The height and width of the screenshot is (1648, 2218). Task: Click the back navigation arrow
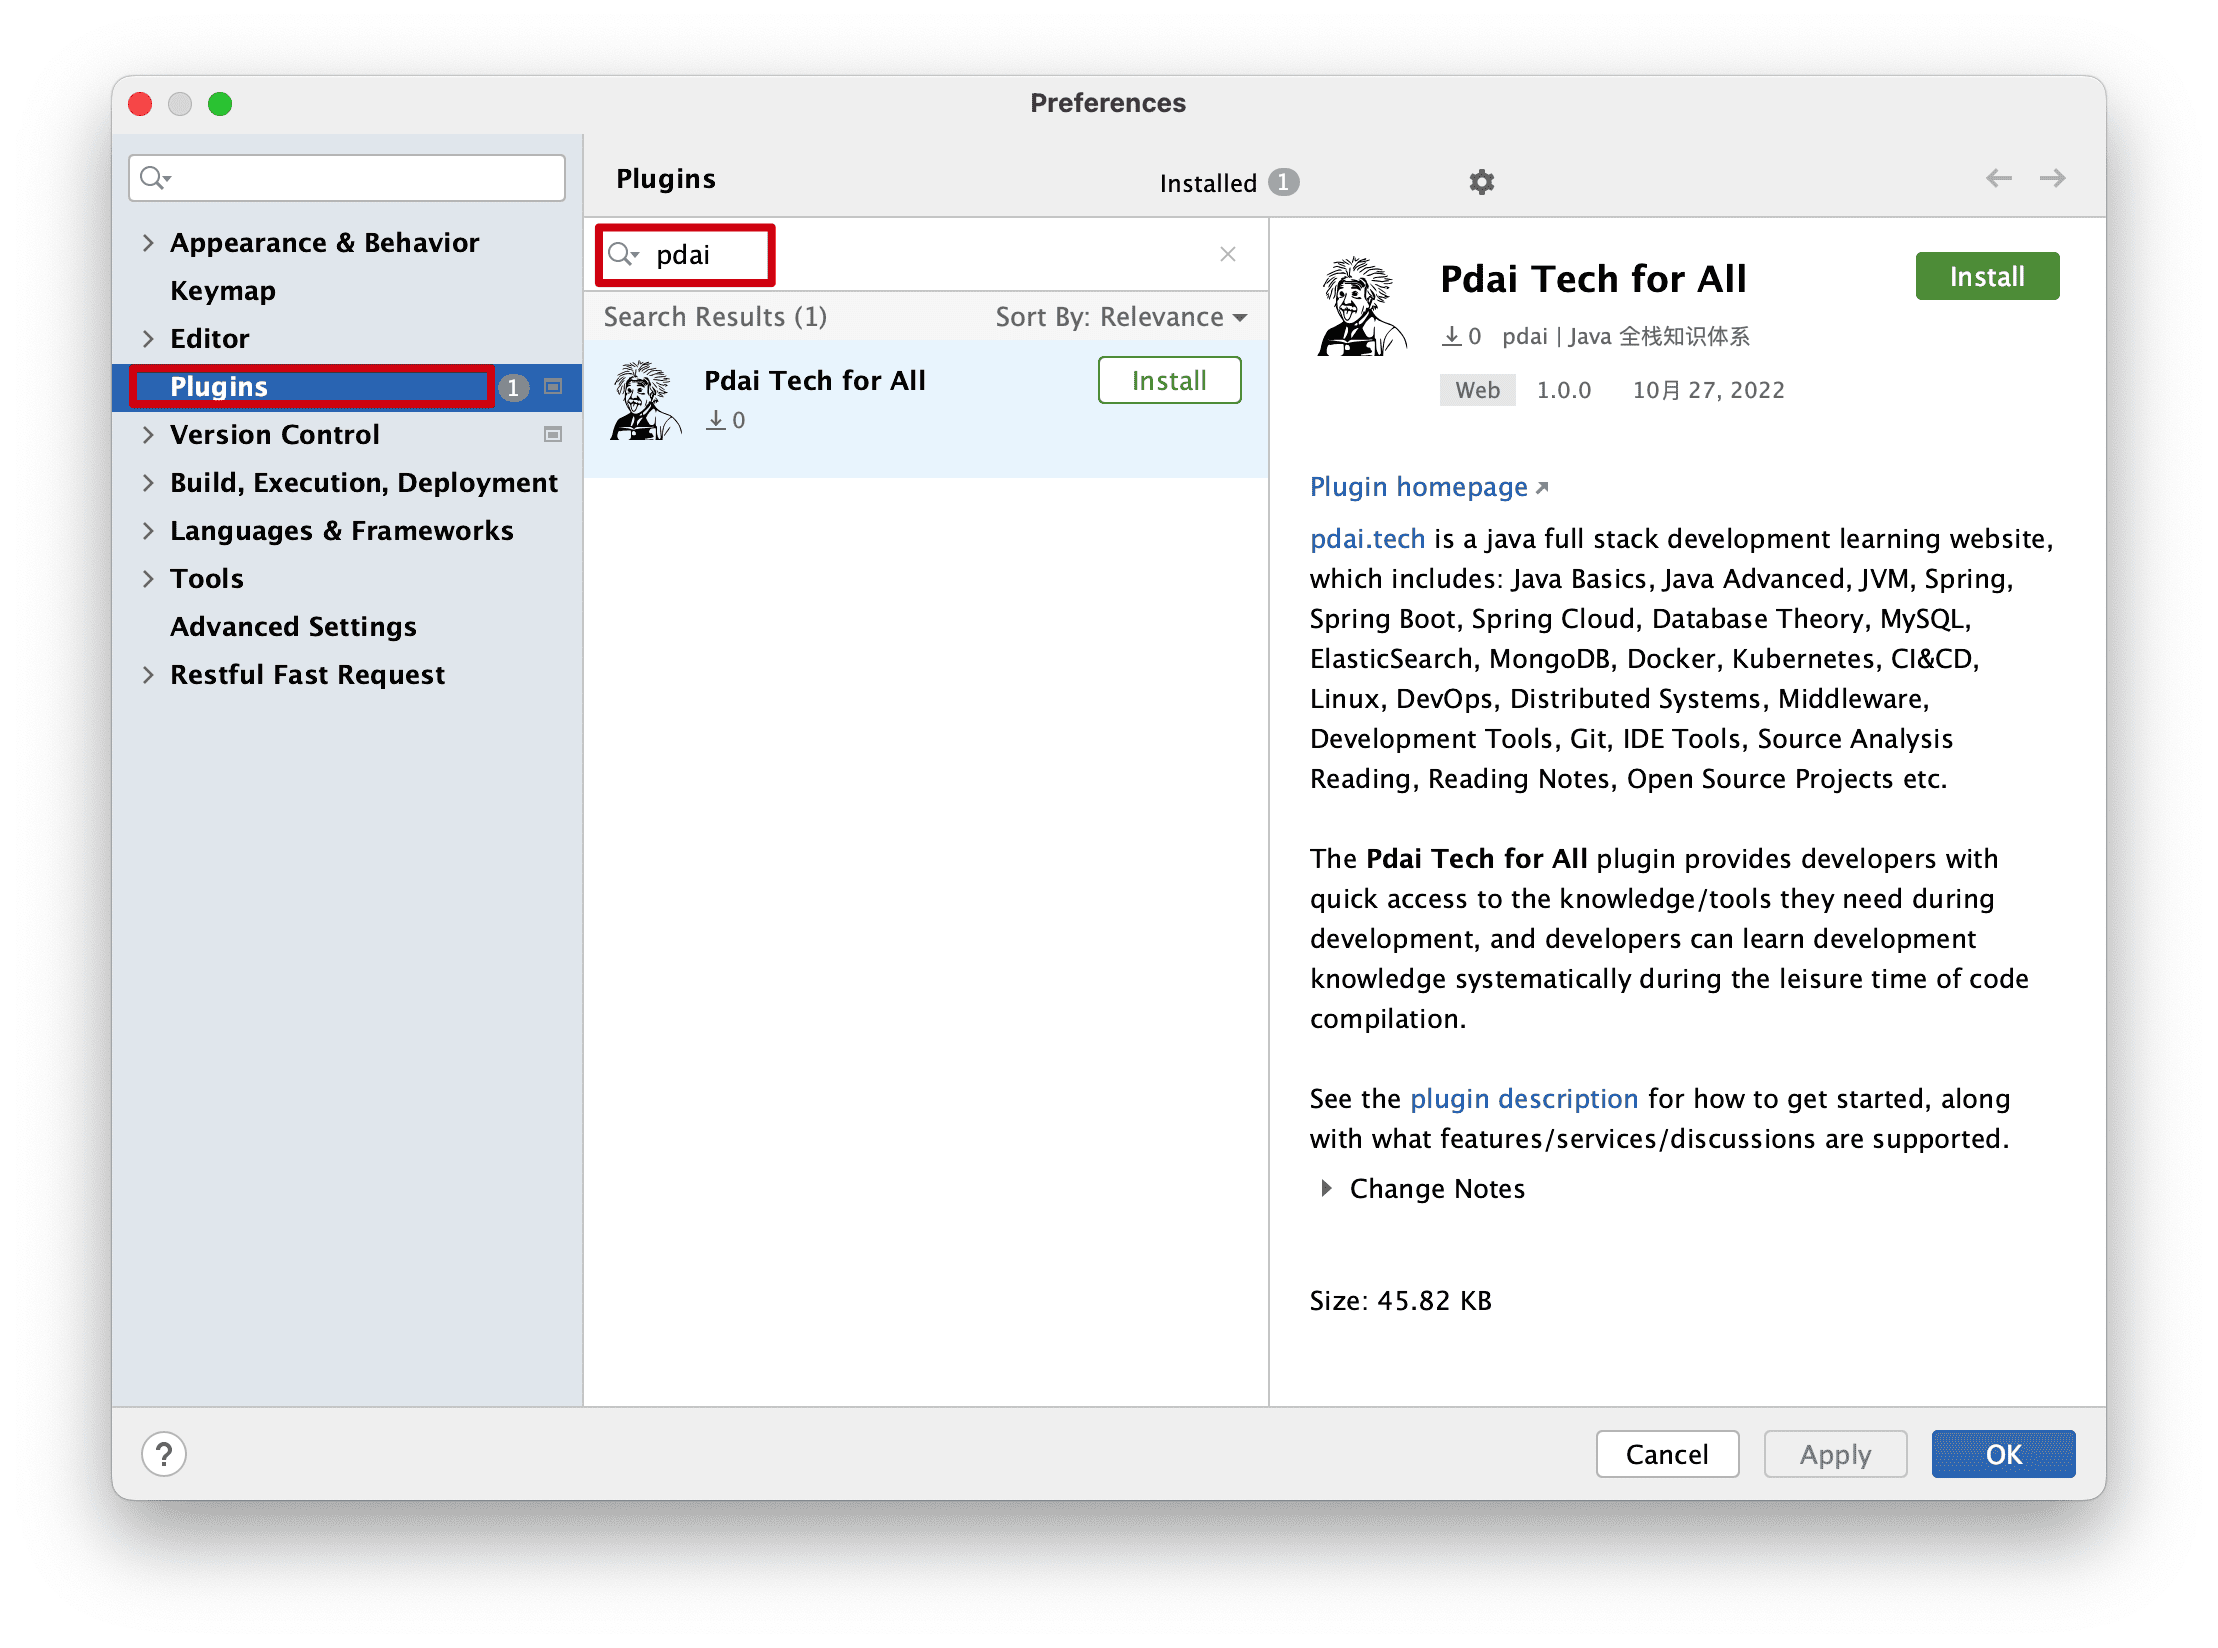tap(1998, 179)
